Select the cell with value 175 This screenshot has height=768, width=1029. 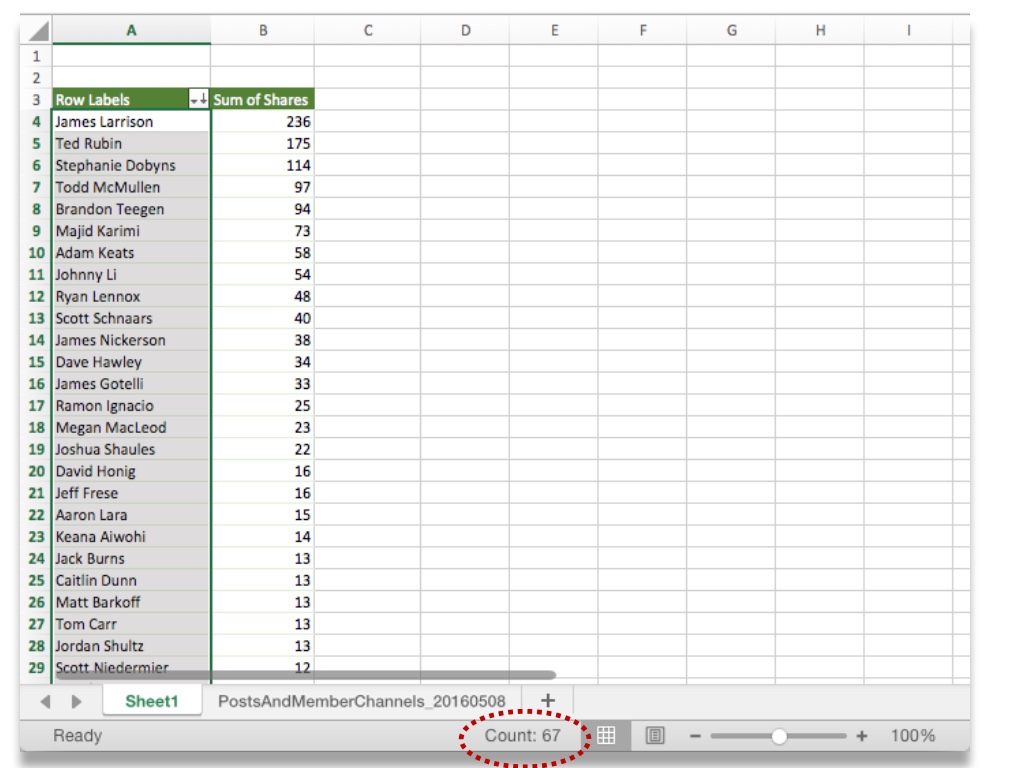(262, 143)
